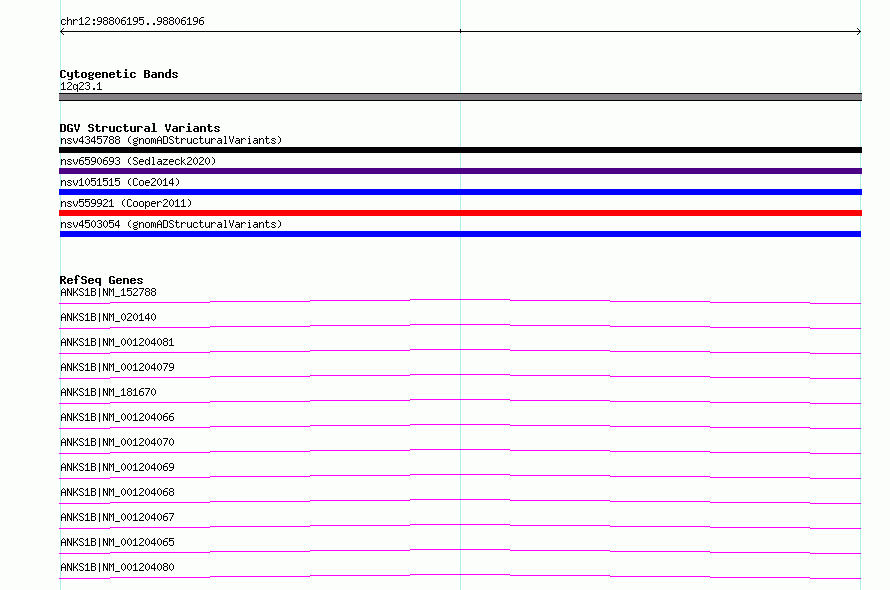This screenshot has width=890, height=590.
Task: Open ANKS1B|NM_001204081 transcript label
Action: (117, 342)
